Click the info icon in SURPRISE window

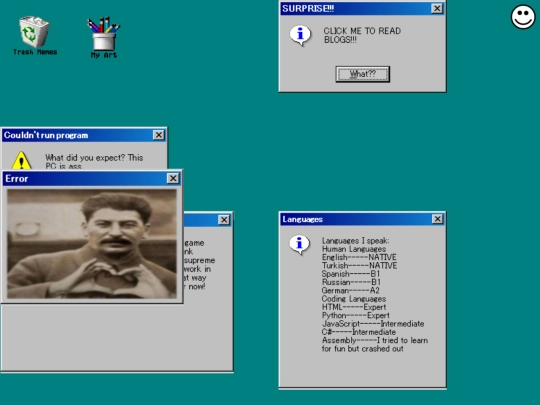click(x=300, y=35)
